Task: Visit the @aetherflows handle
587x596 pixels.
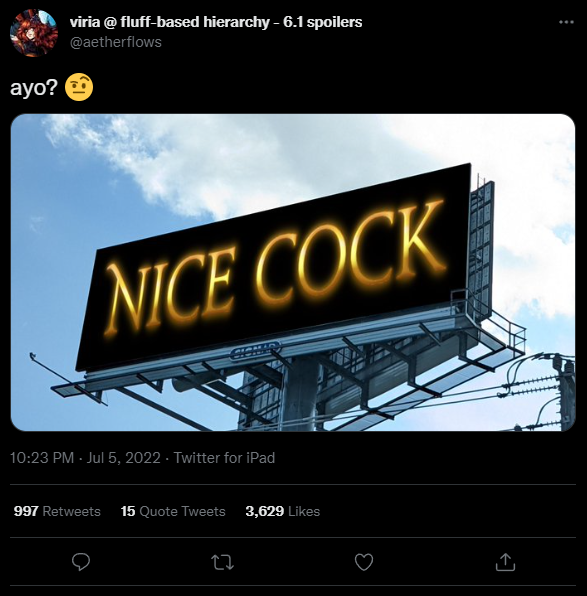Action: click(116, 42)
